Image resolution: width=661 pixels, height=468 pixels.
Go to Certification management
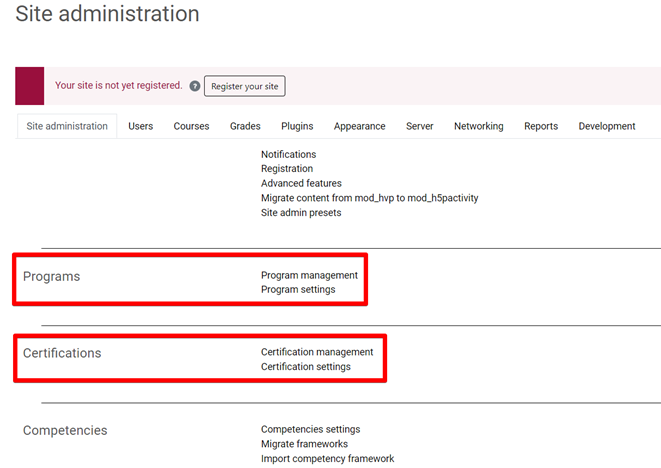pyautogui.click(x=317, y=352)
